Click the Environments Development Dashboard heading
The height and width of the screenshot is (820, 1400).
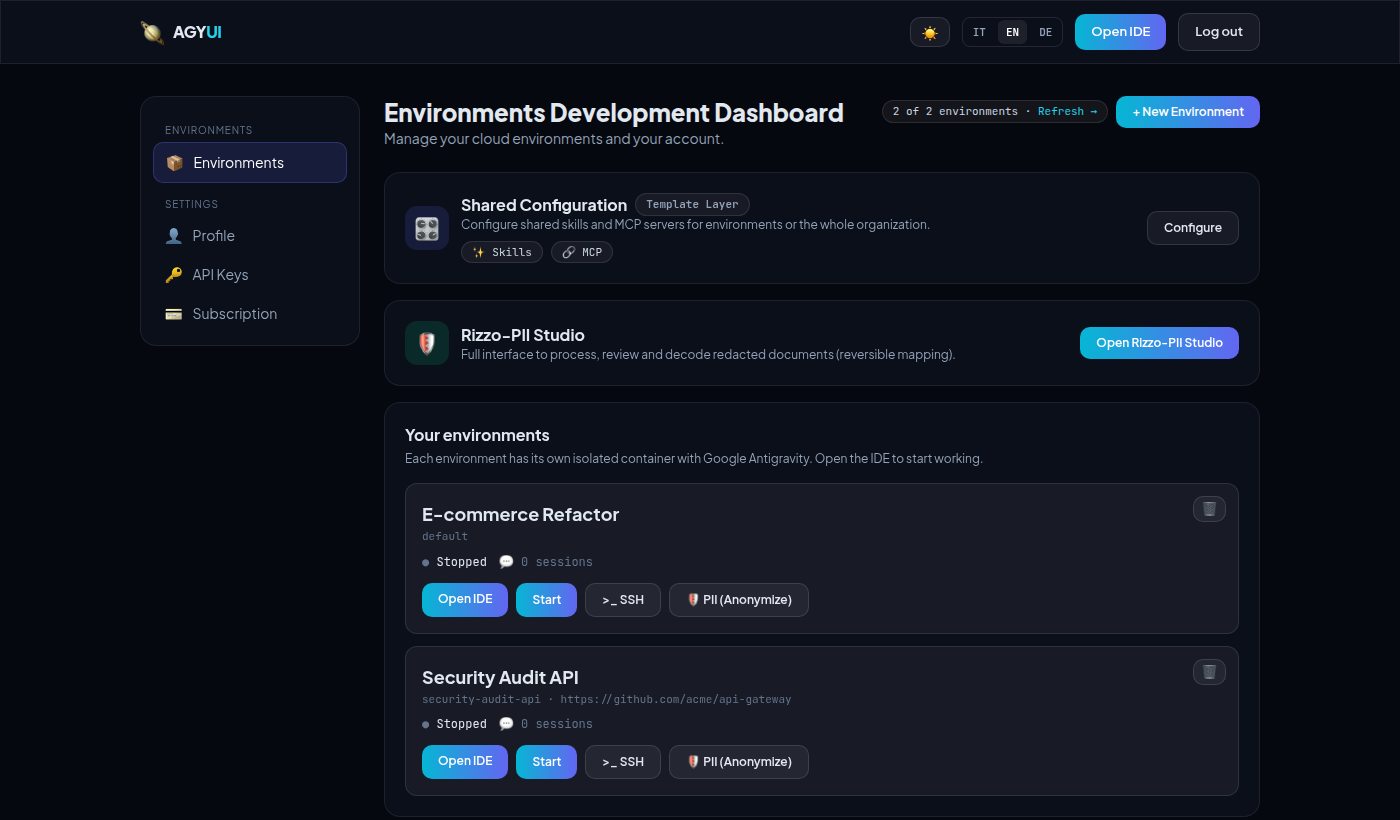pyautogui.click(x=614, y=113)
